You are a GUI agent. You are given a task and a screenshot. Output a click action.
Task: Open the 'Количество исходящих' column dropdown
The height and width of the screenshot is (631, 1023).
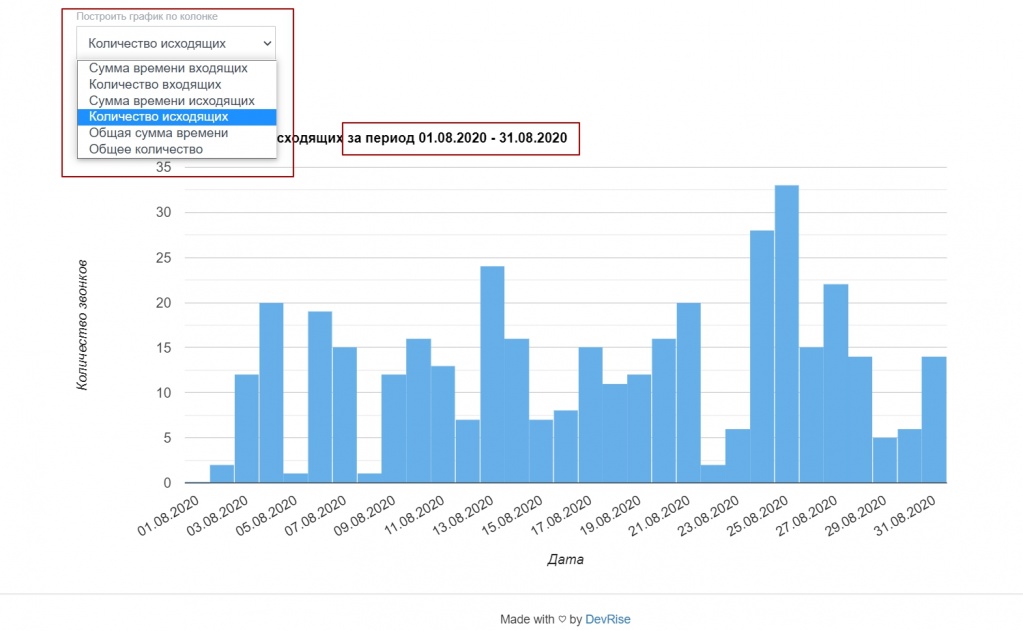coord(176,43)
